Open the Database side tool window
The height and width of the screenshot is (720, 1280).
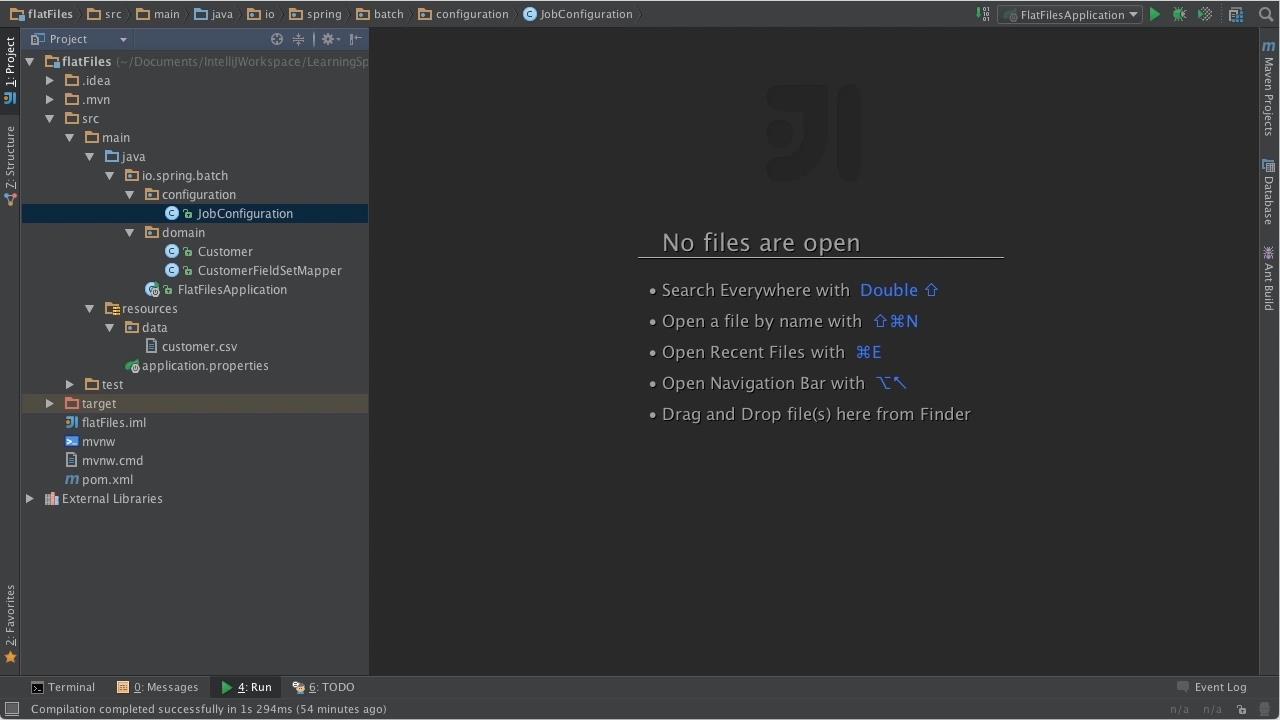click(x=1268, y=192)
